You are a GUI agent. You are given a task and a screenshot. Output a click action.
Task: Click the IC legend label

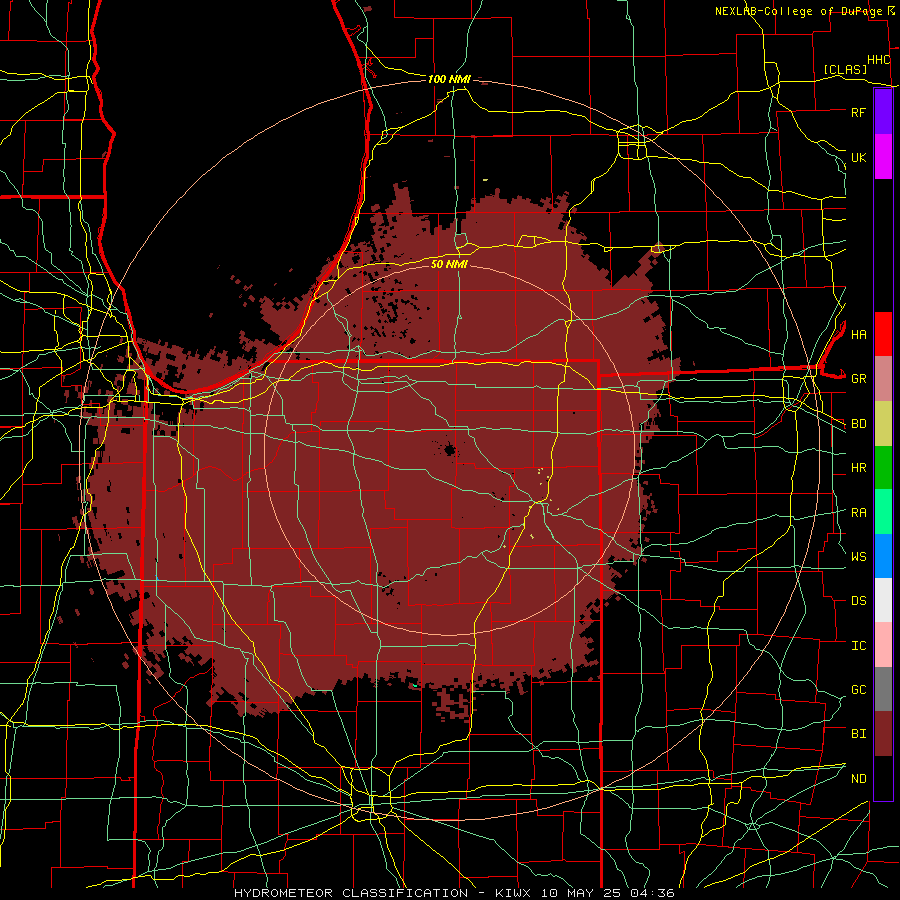click(x=858, y=646)
